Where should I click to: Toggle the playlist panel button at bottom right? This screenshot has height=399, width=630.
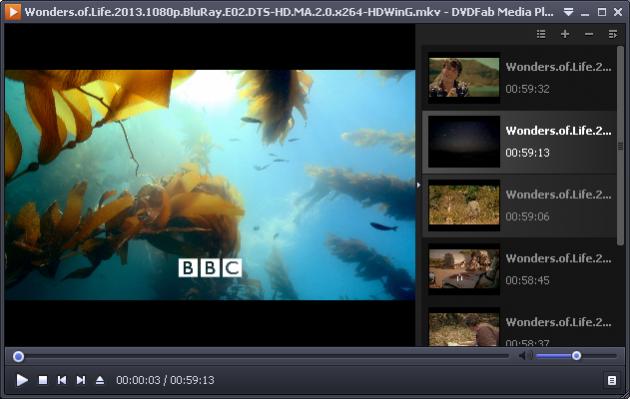click(612, 380)
